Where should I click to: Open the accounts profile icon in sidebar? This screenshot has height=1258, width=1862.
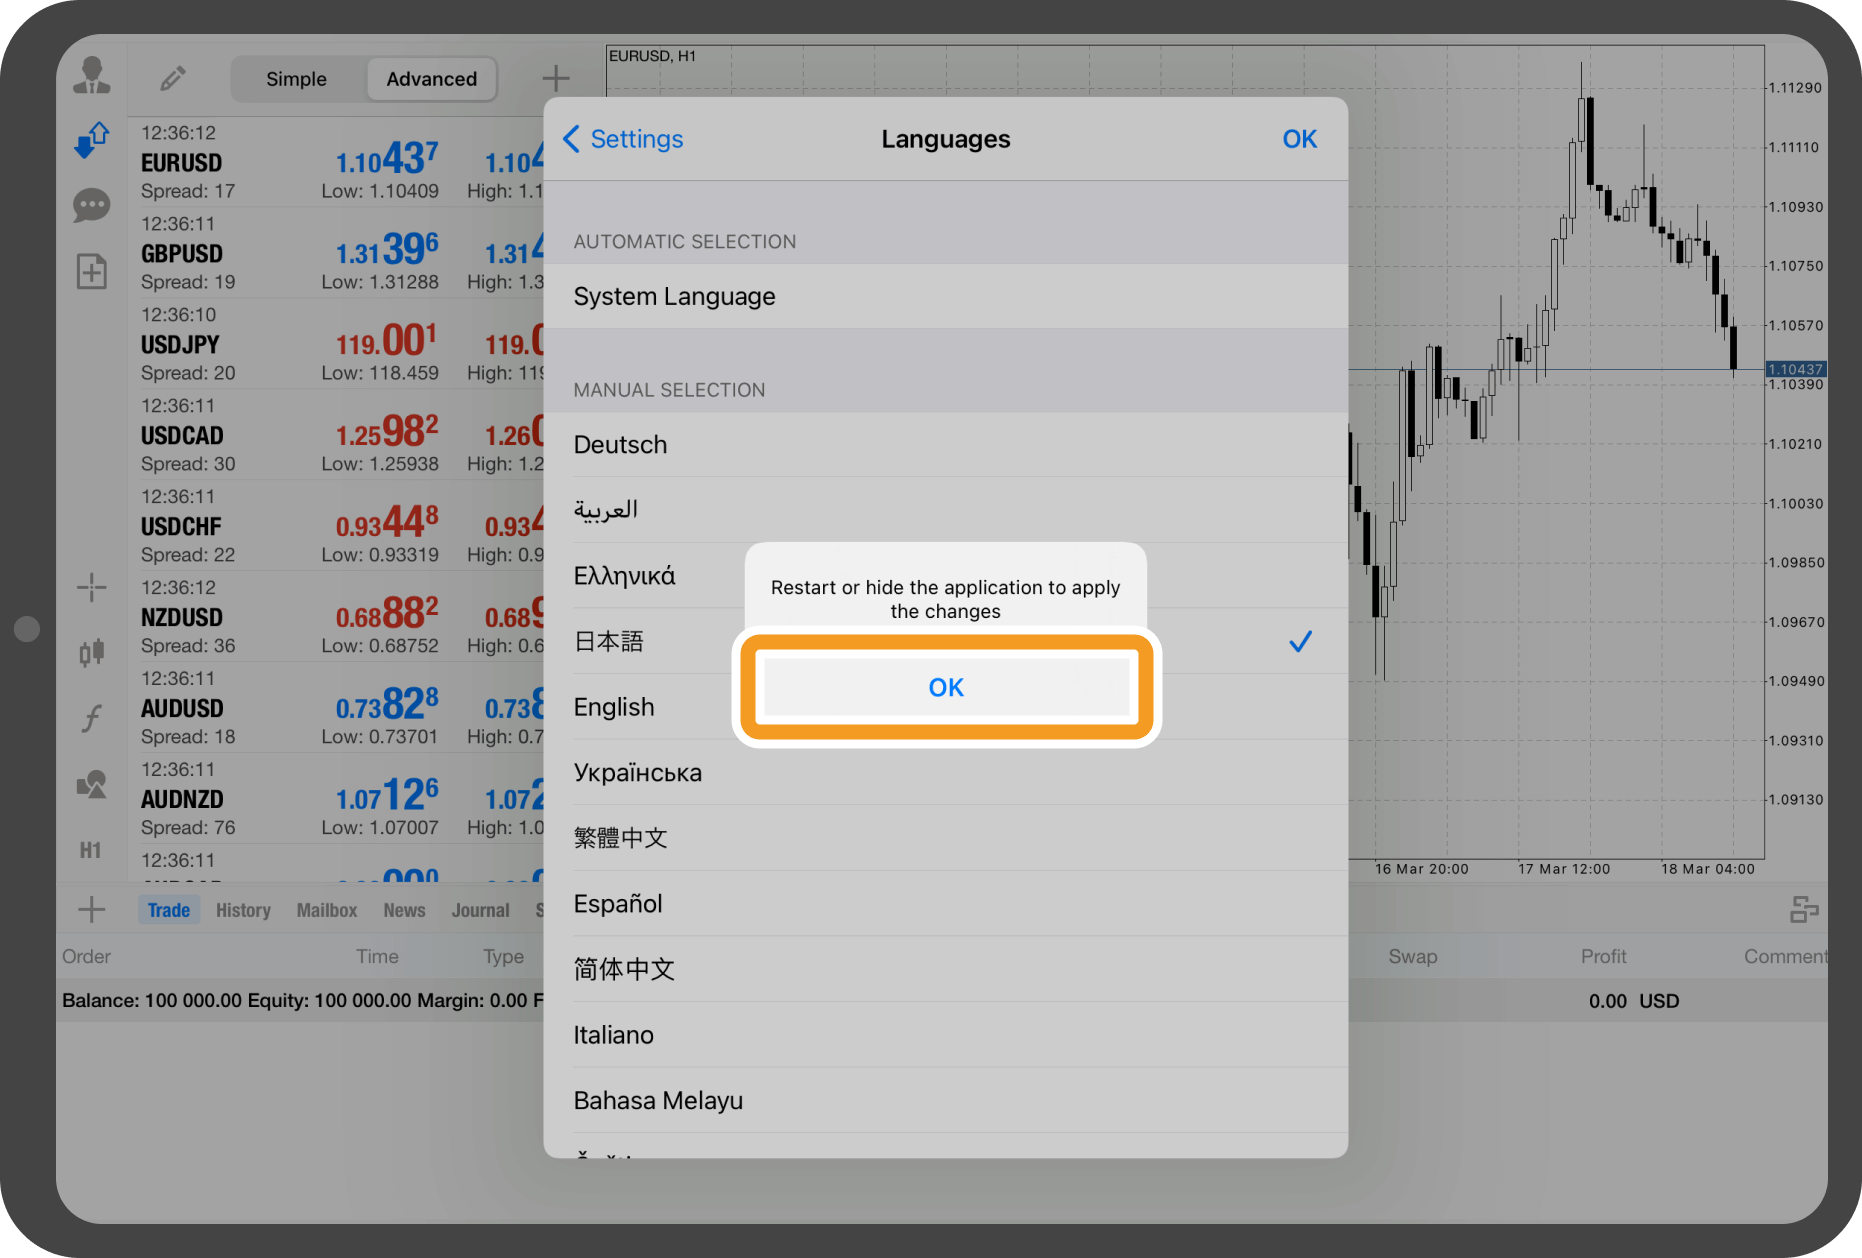tap(92, 76)
